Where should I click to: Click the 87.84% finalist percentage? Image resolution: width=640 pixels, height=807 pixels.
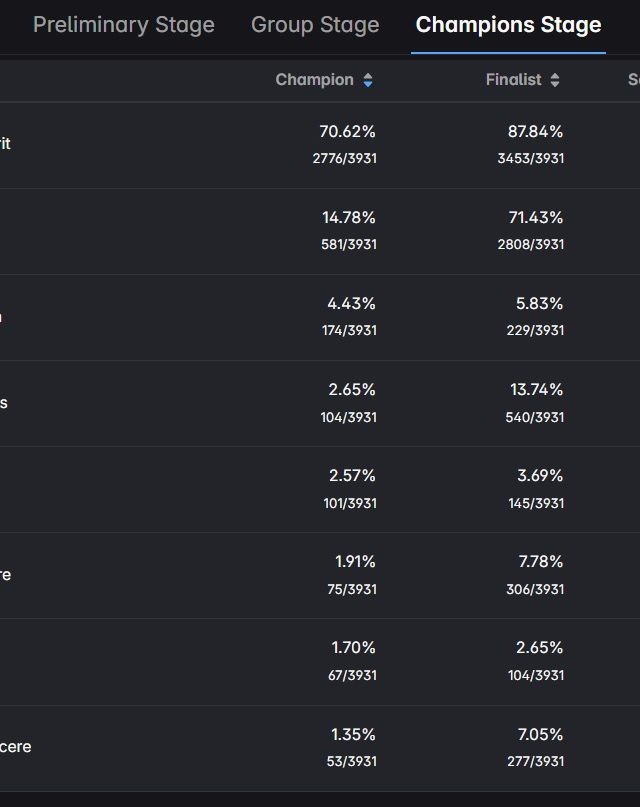point(535,132)
